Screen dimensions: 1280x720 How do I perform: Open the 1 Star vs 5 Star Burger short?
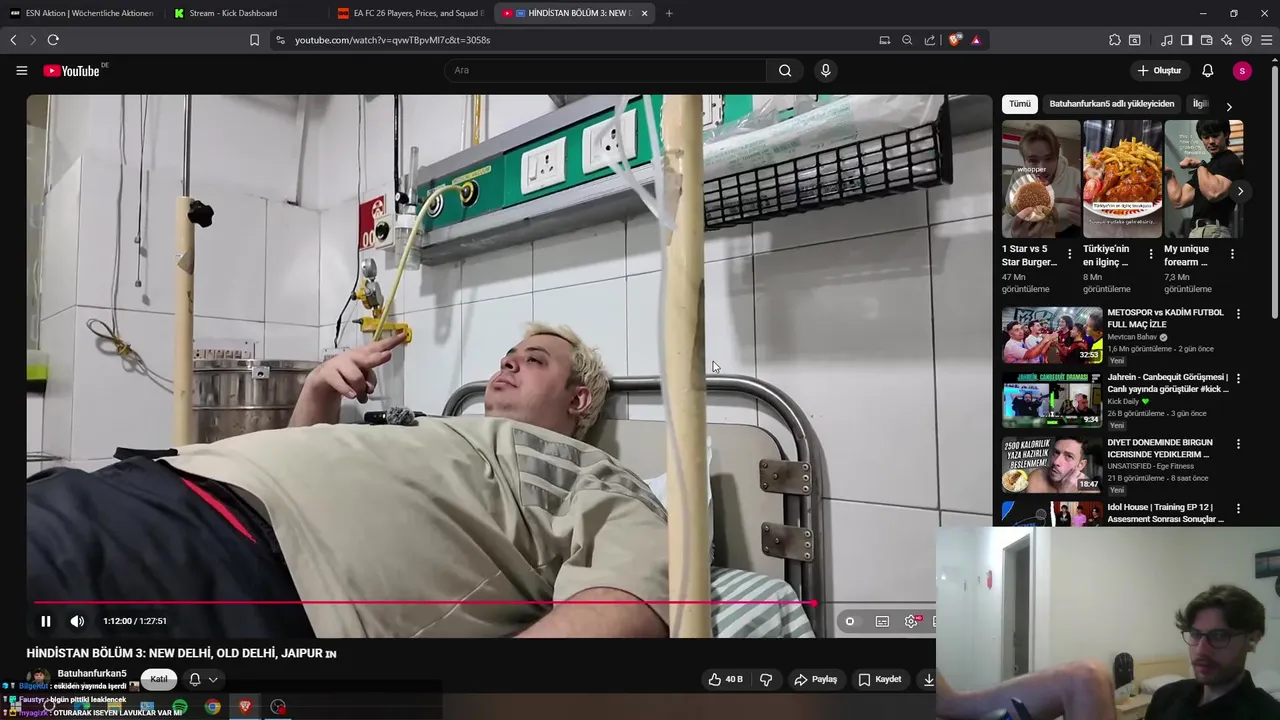click(1041, 179)
